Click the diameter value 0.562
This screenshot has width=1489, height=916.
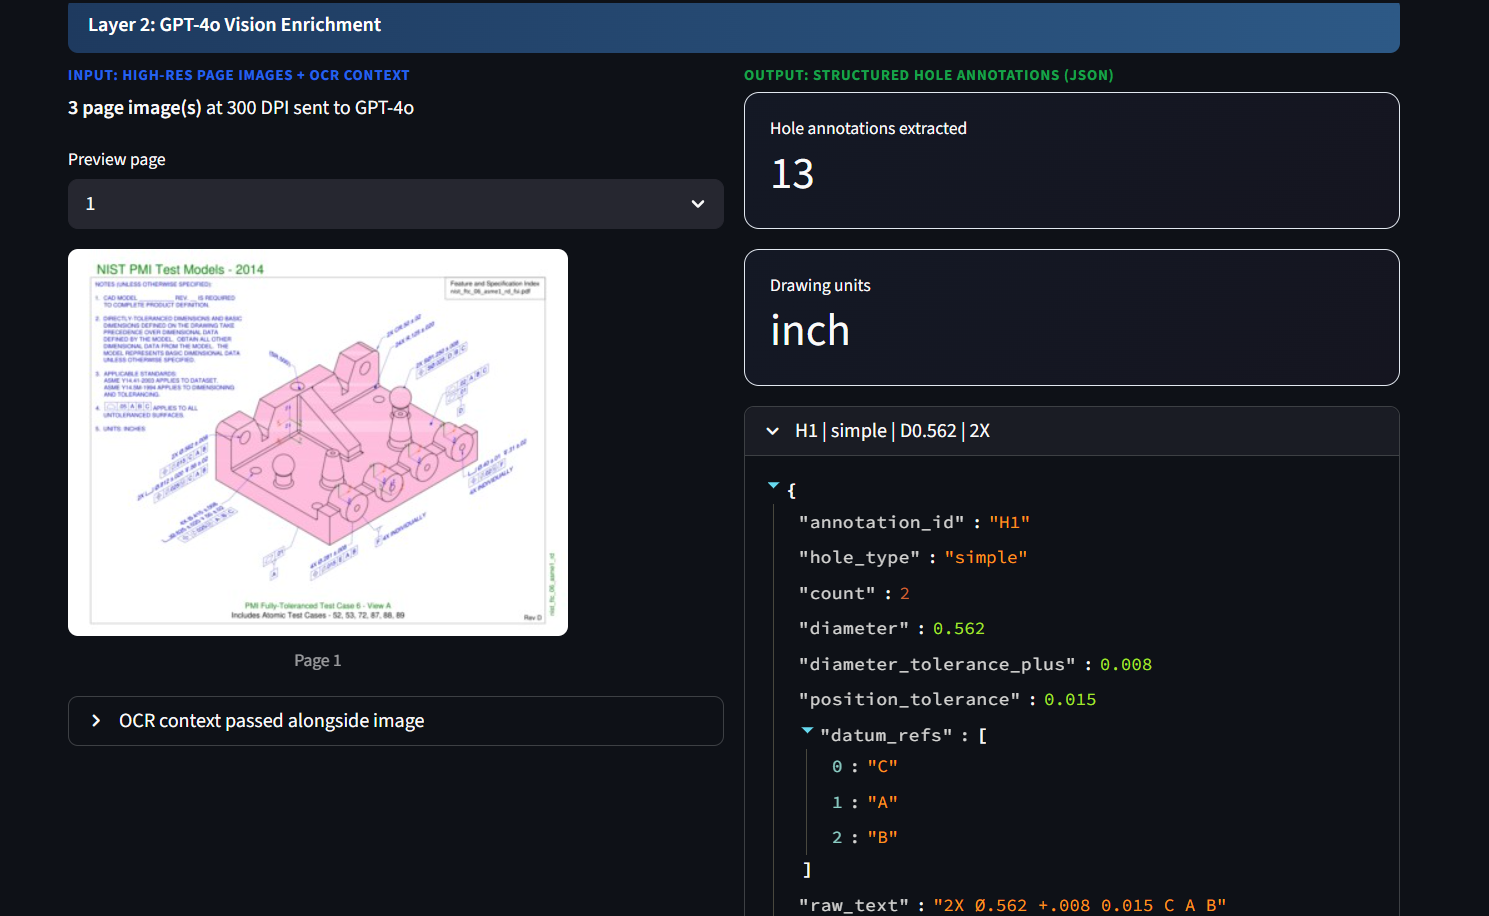(959, 628)
